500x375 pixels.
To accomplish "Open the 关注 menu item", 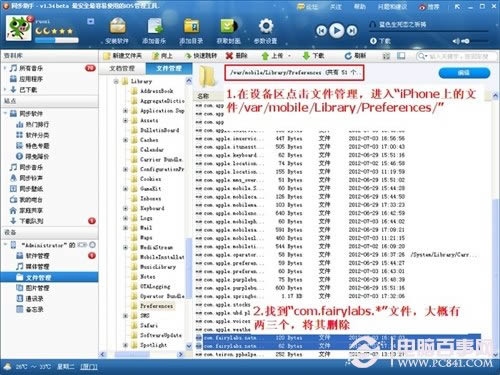I will [336, 7].
